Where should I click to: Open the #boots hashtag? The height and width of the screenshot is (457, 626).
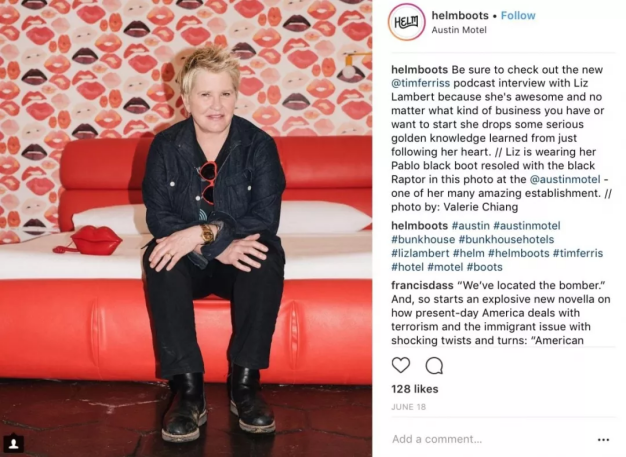coord(484,267)
